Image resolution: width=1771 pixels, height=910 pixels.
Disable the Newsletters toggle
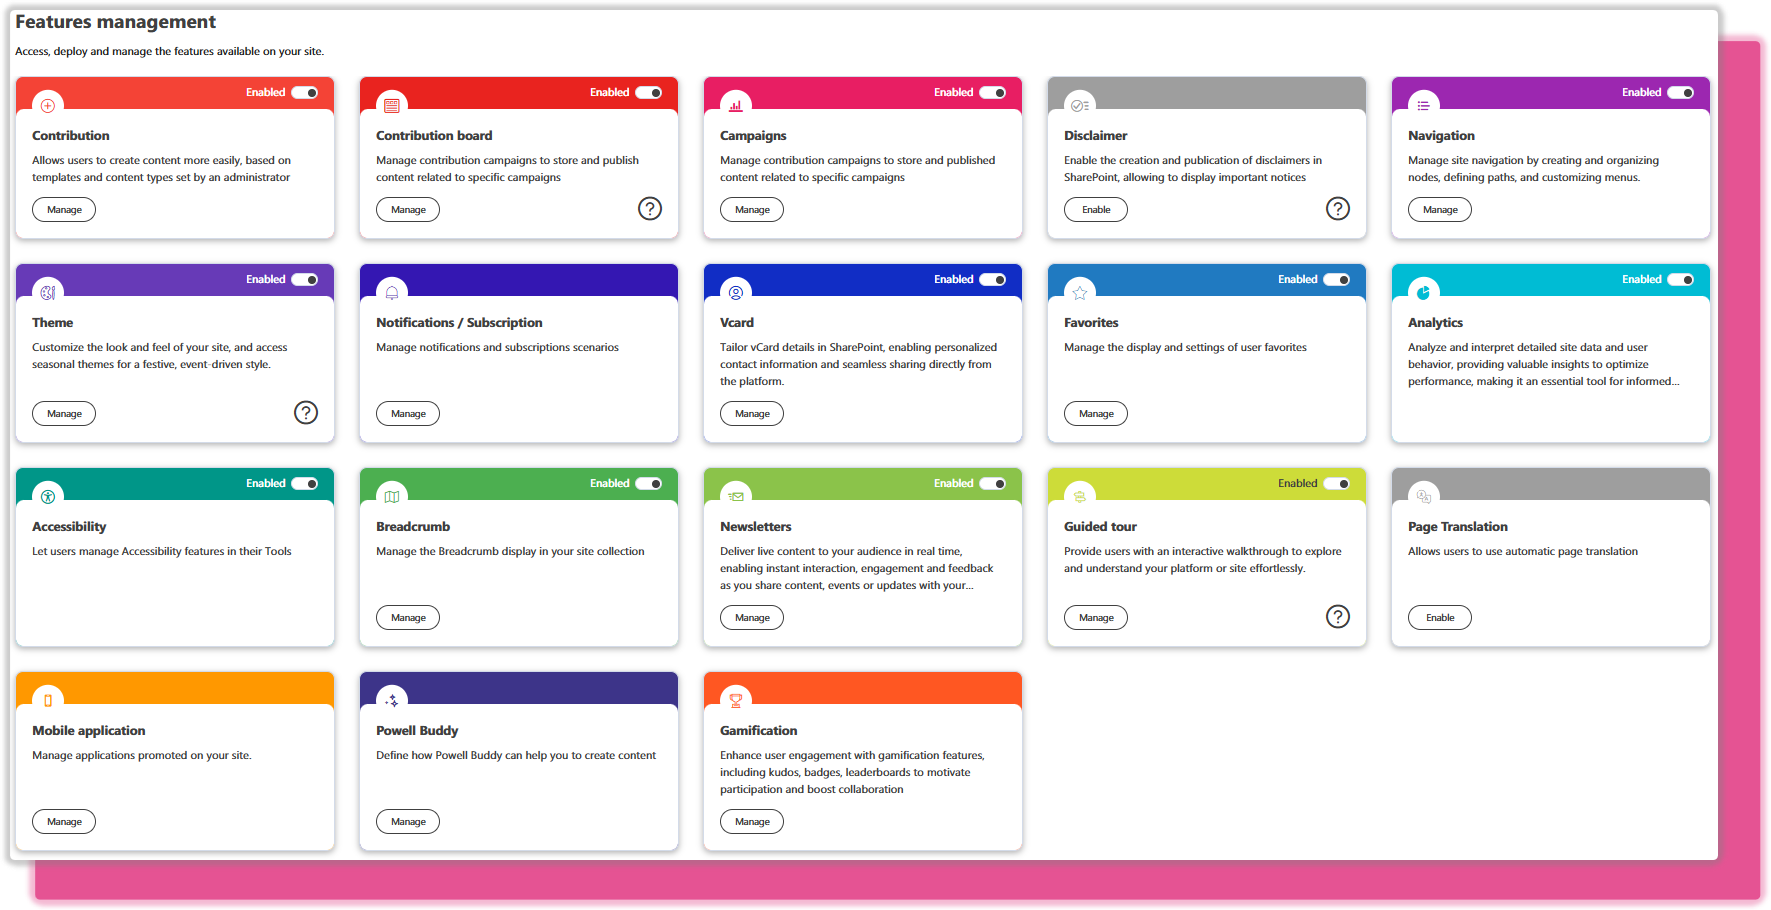point(993,483)
